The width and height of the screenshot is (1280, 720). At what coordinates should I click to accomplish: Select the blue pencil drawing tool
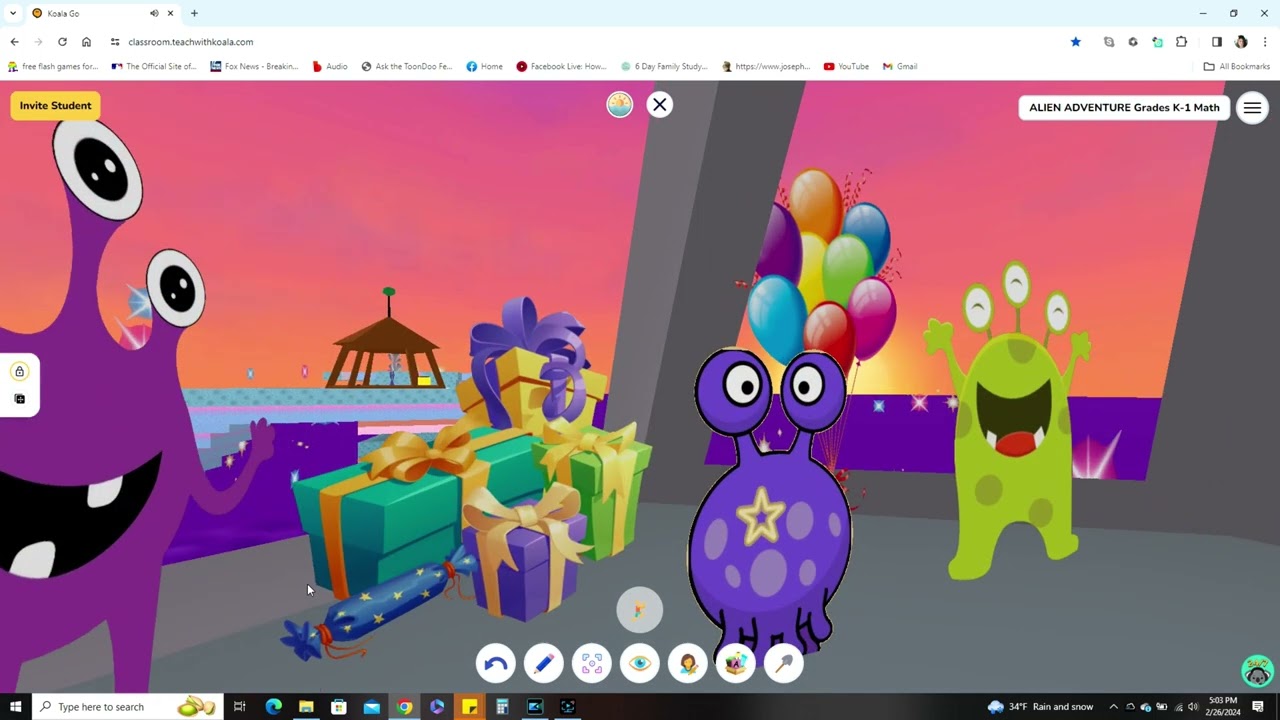click(544, 664)
